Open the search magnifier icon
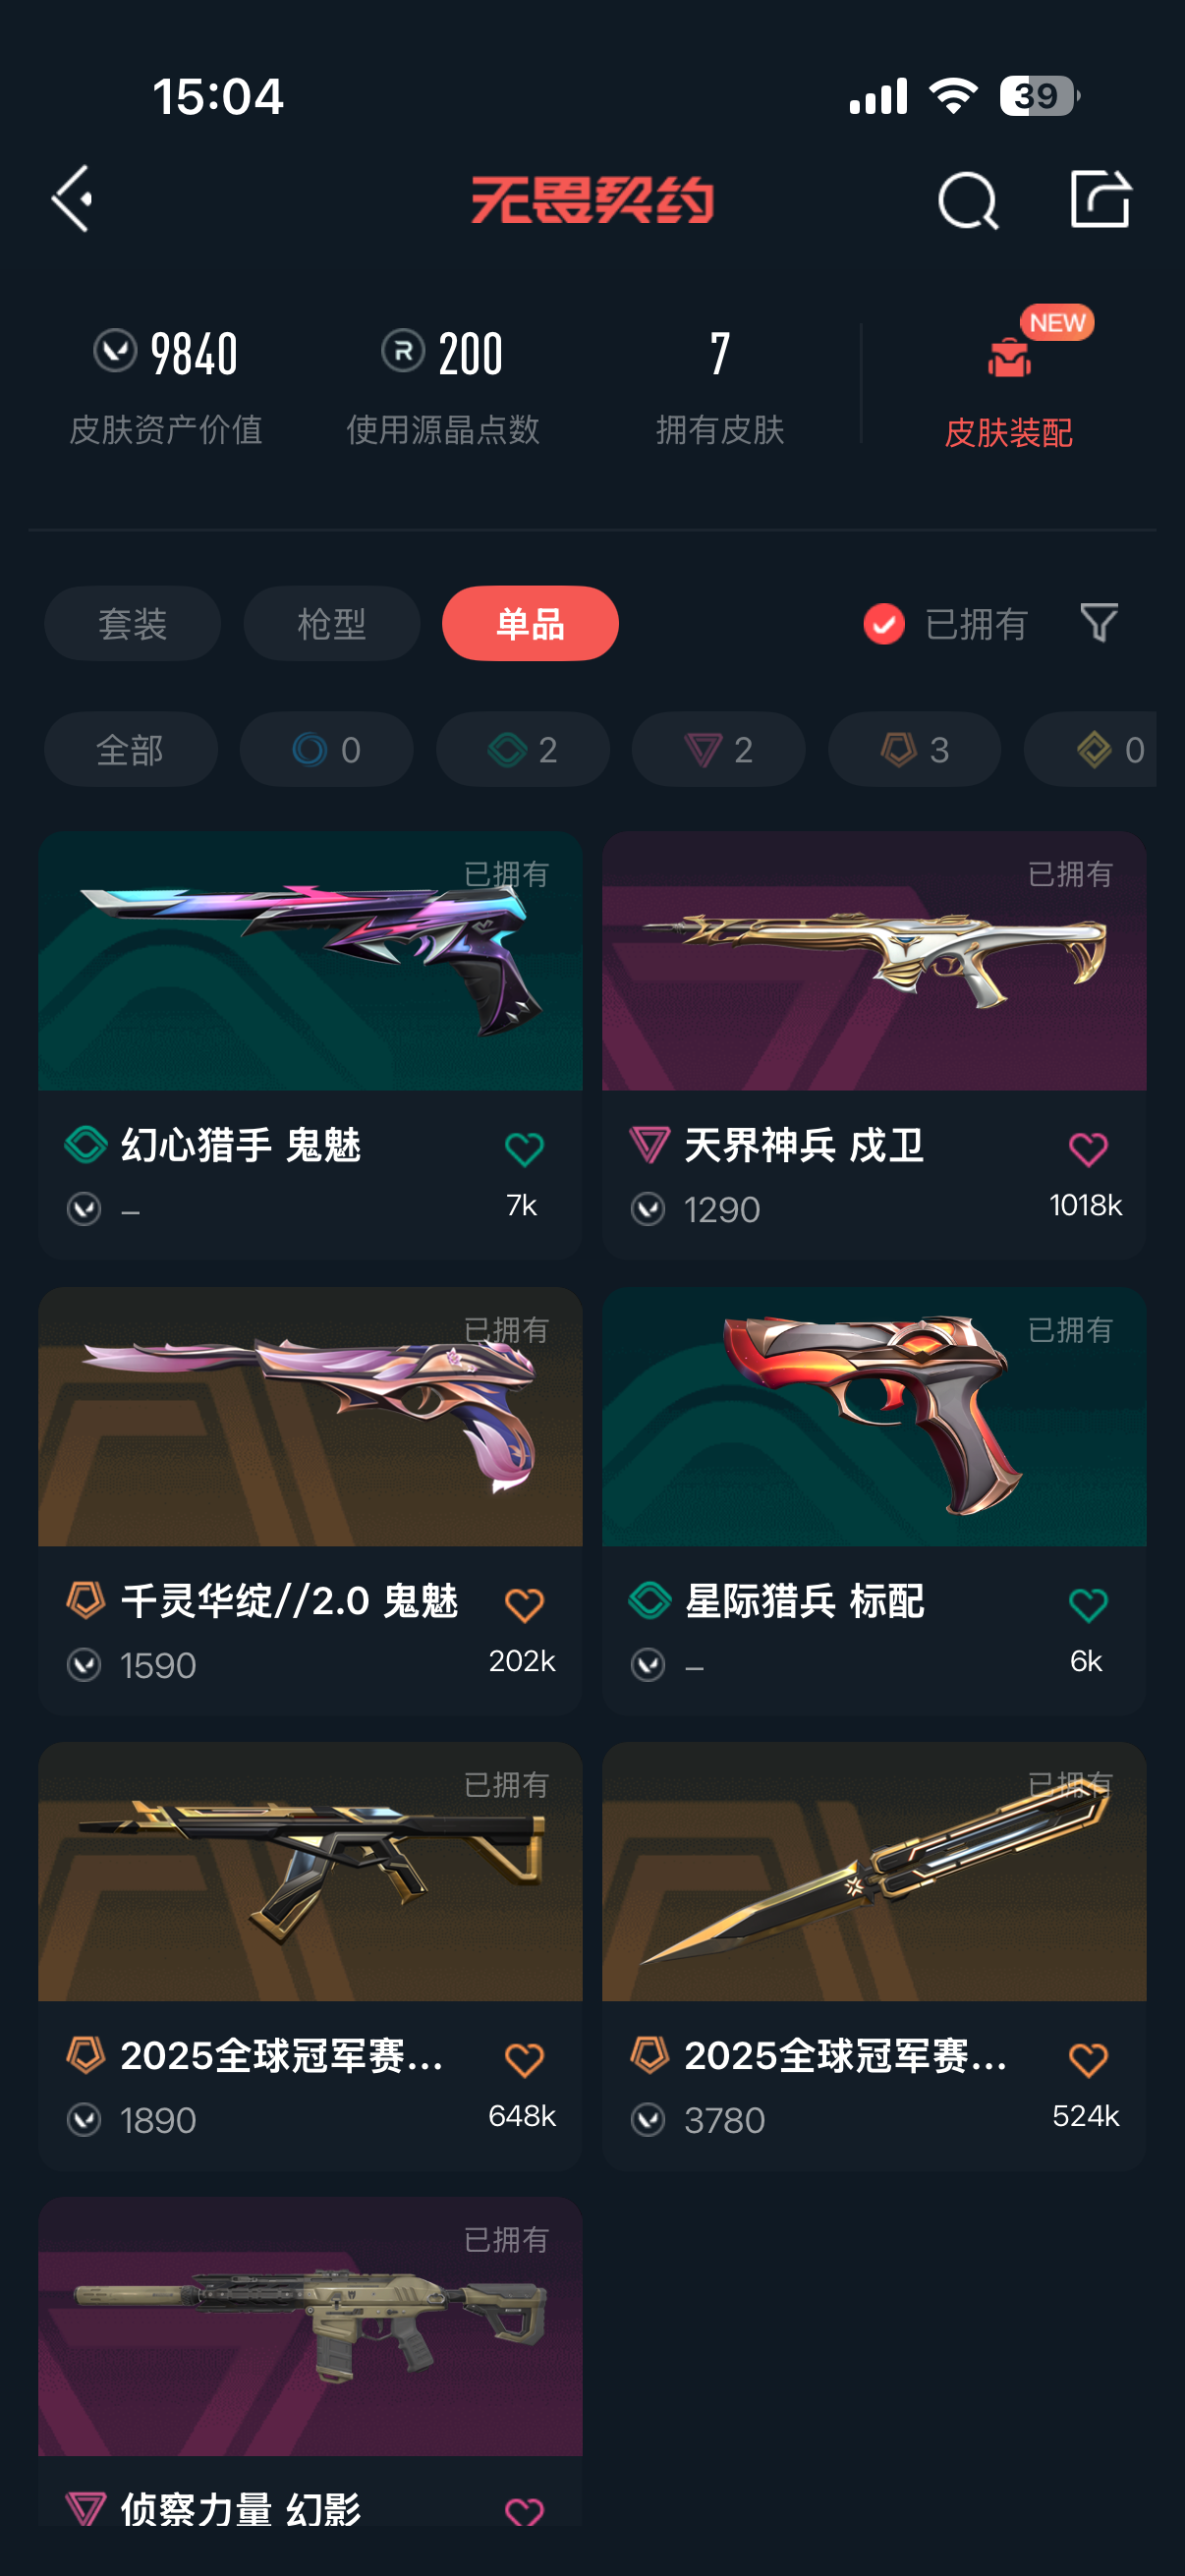This screenshot has height=2576, width=1185. (x=968, y=200)
